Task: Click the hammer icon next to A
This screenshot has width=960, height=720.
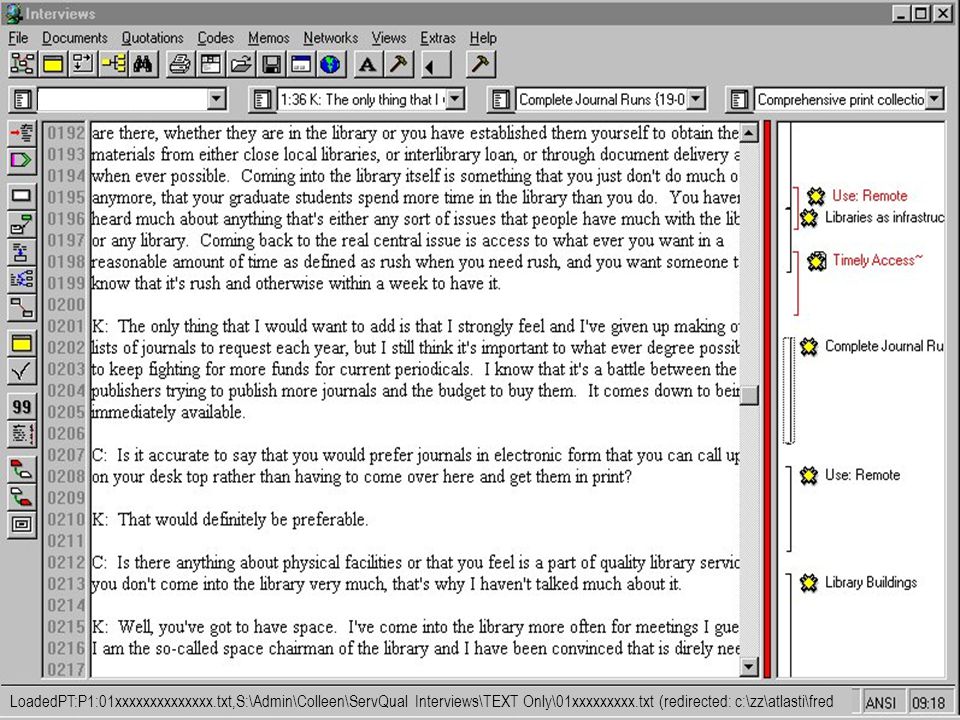Action: click(398, 64)
